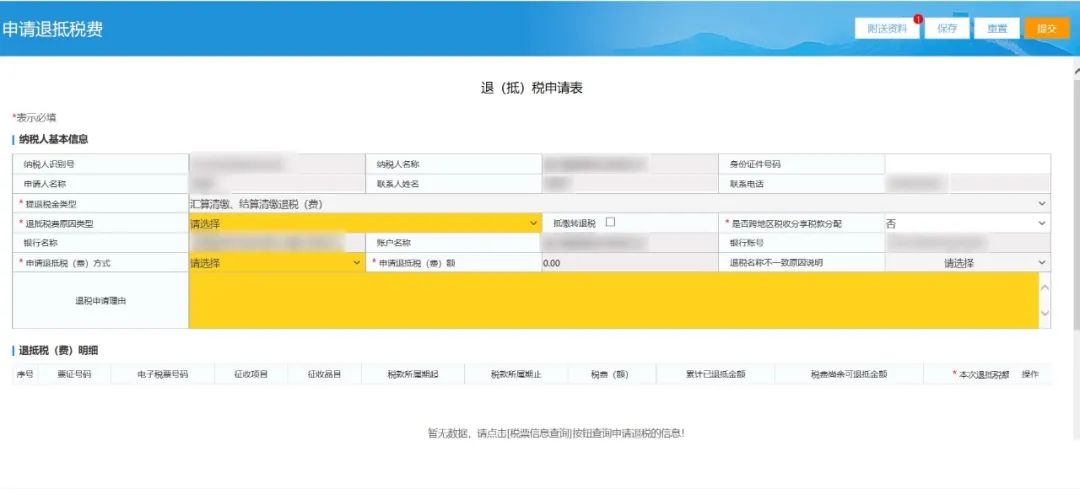
Task: Click the 退(抵)税申请表 form title
Action: 532,88
